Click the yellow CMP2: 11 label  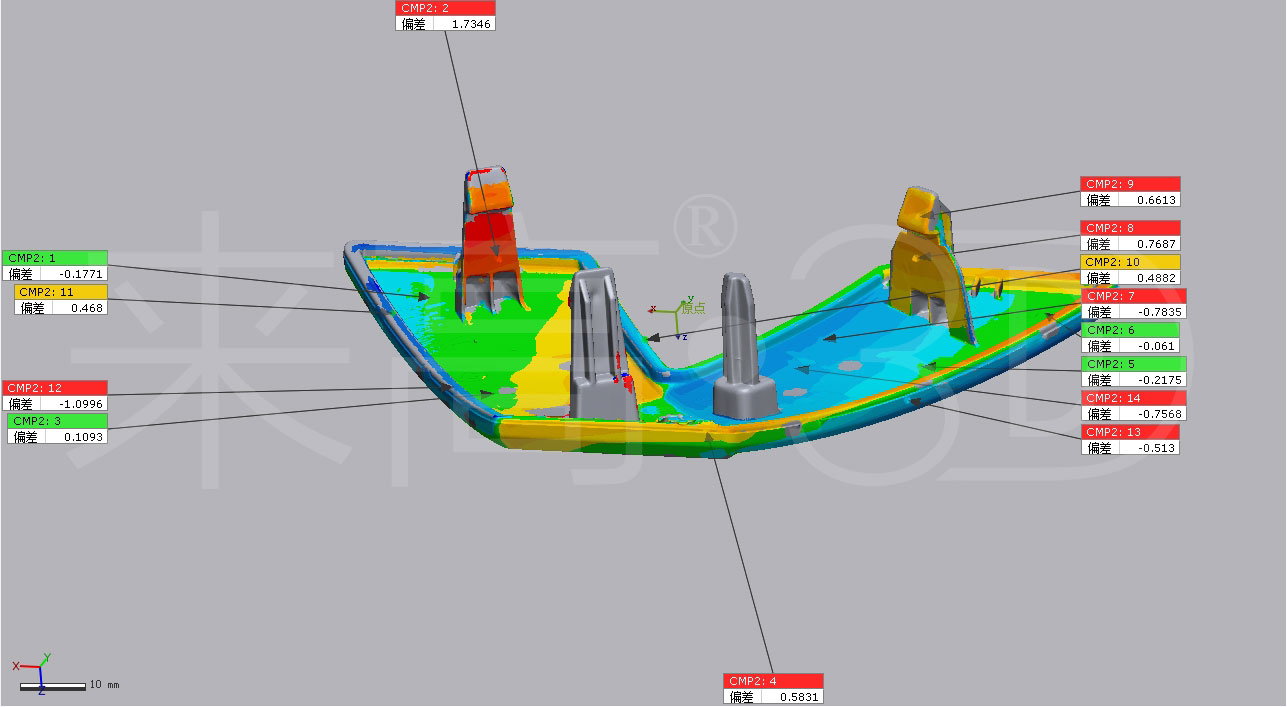click(61, 292)
